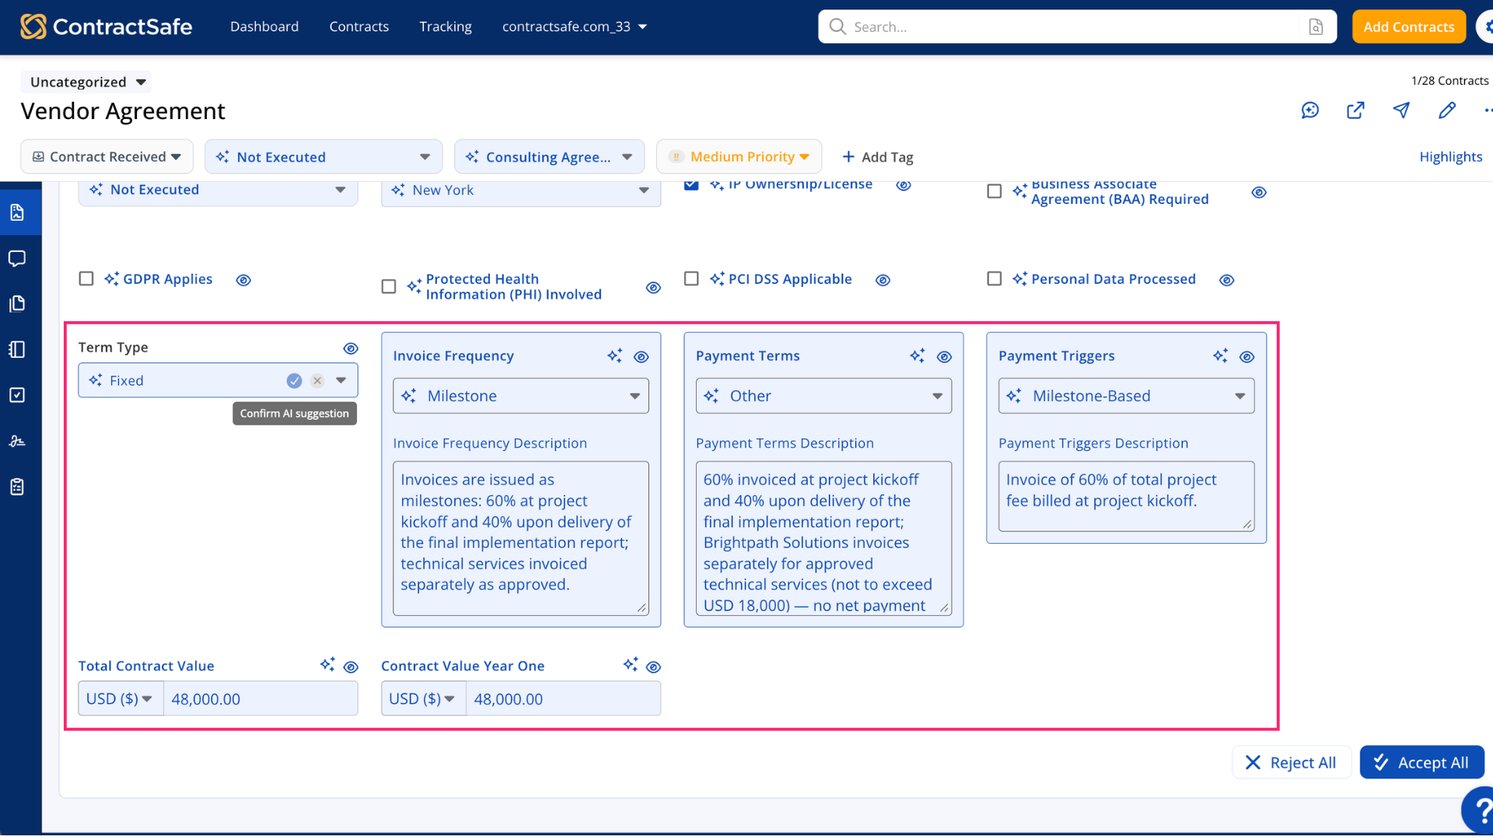The width and height of the screenshot is (1493, 840).
Task: Open the Tracking menu item
Action: click(445, 27)
